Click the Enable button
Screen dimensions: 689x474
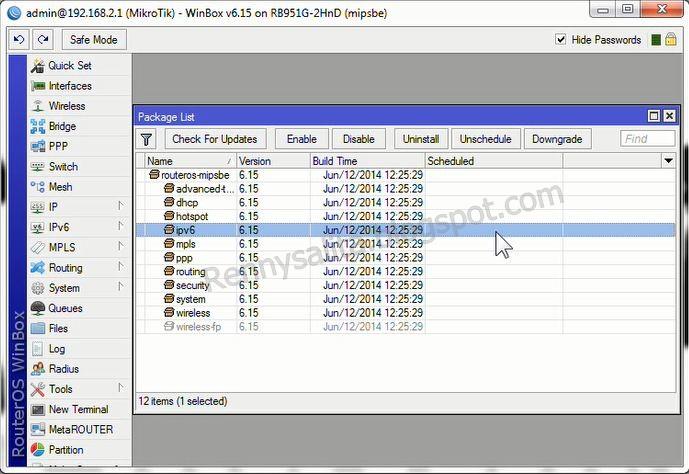[302, 139]
